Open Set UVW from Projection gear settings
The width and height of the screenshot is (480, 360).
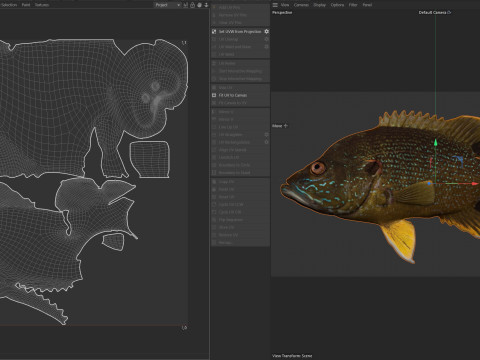[266, 31]
